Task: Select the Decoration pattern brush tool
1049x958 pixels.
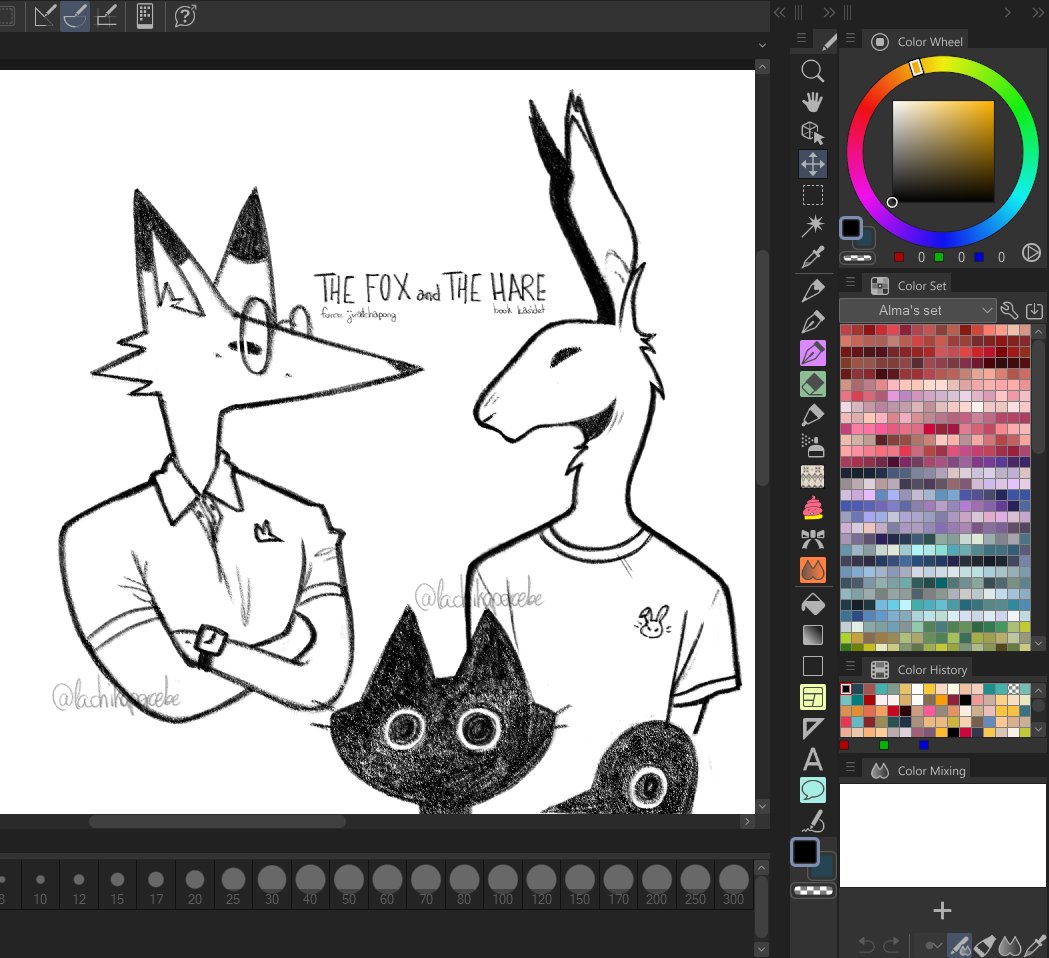Action: [x=812, y=476]
